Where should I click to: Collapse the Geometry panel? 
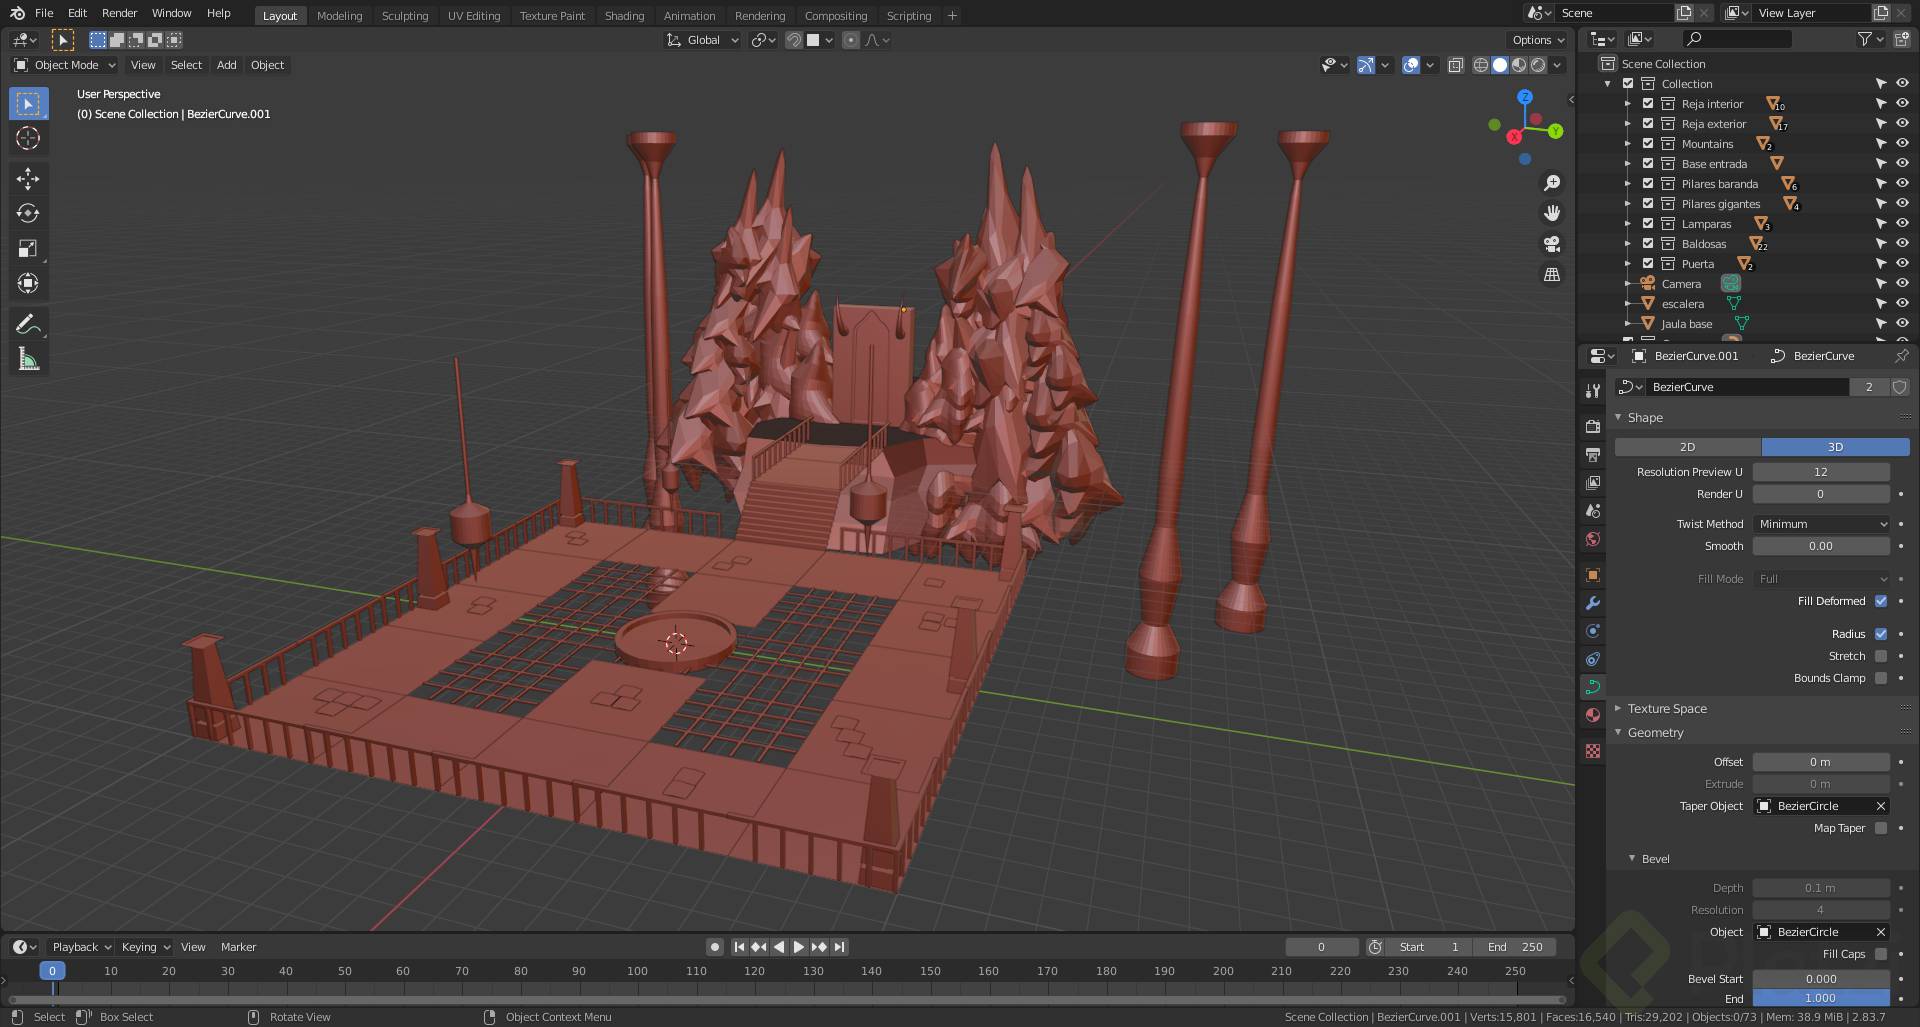1655,733
